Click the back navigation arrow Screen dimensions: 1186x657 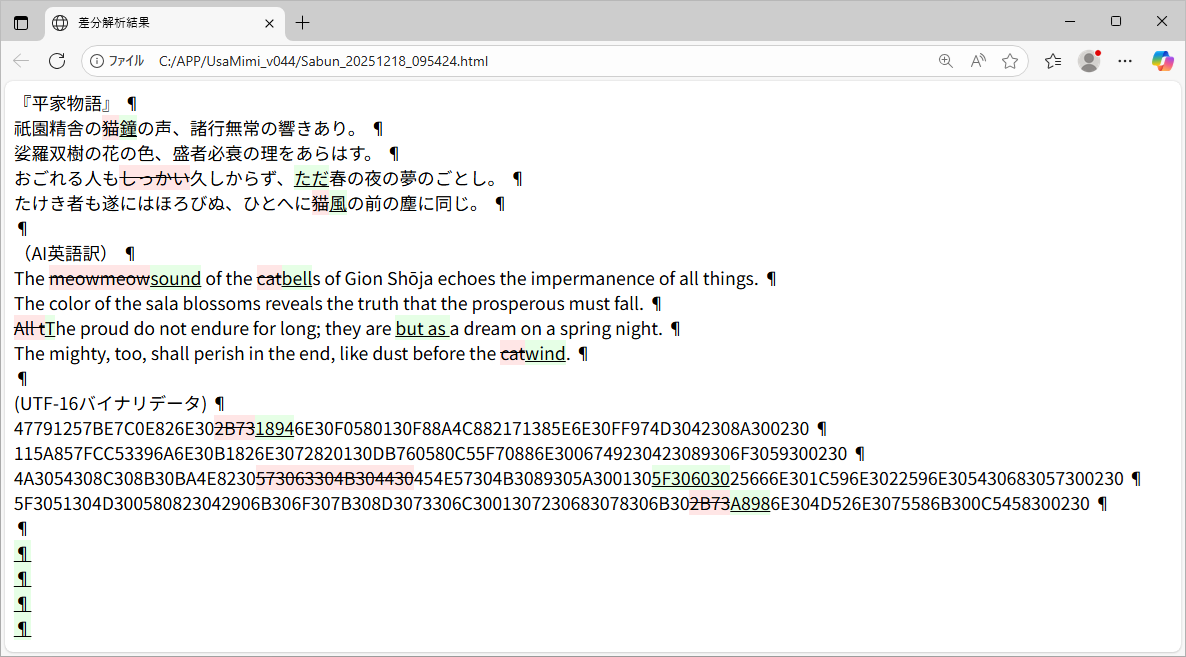click(x=21, y=61)
